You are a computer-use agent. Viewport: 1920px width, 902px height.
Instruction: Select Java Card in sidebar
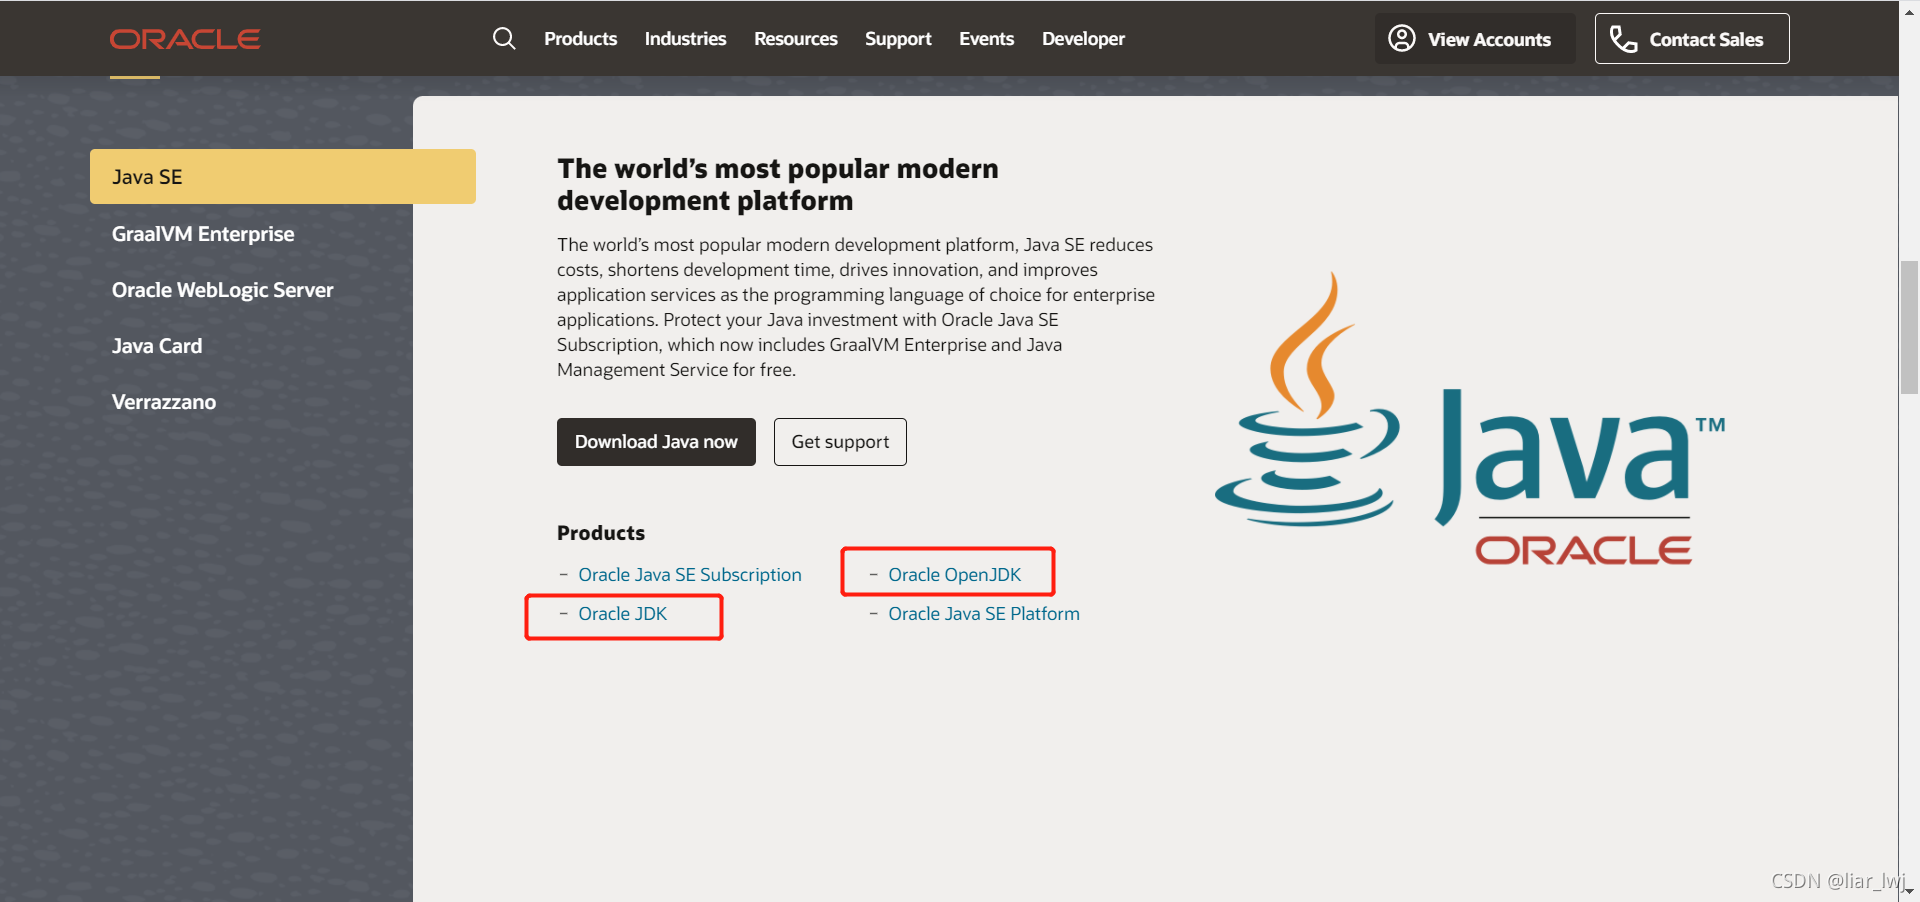157,346
